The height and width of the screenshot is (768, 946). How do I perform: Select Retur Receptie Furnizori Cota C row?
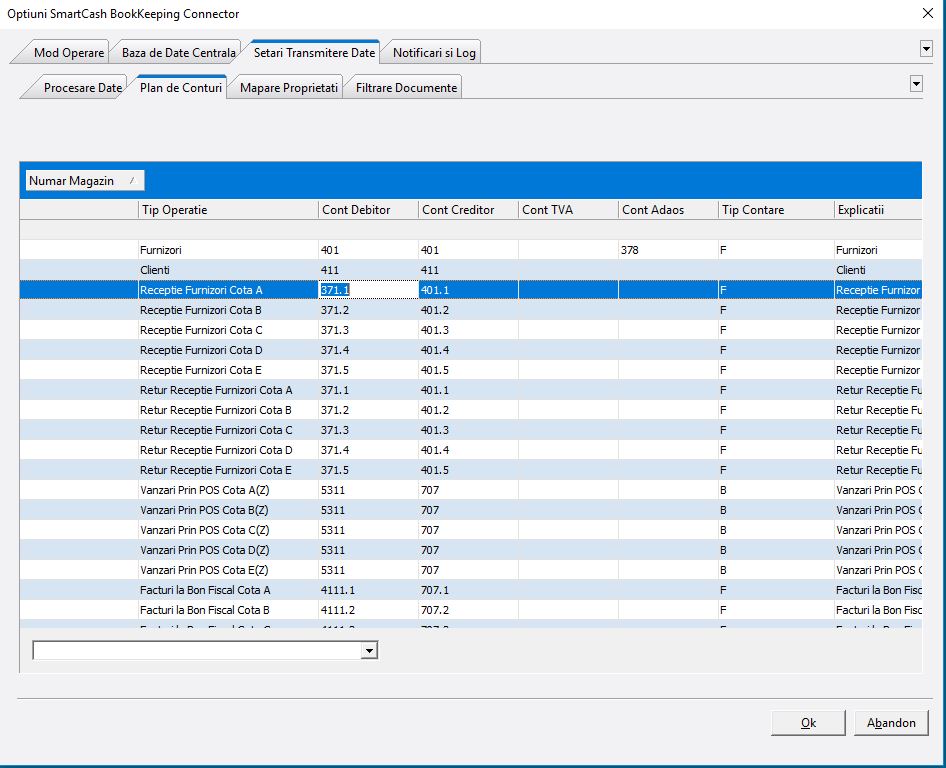pos(471,430)
